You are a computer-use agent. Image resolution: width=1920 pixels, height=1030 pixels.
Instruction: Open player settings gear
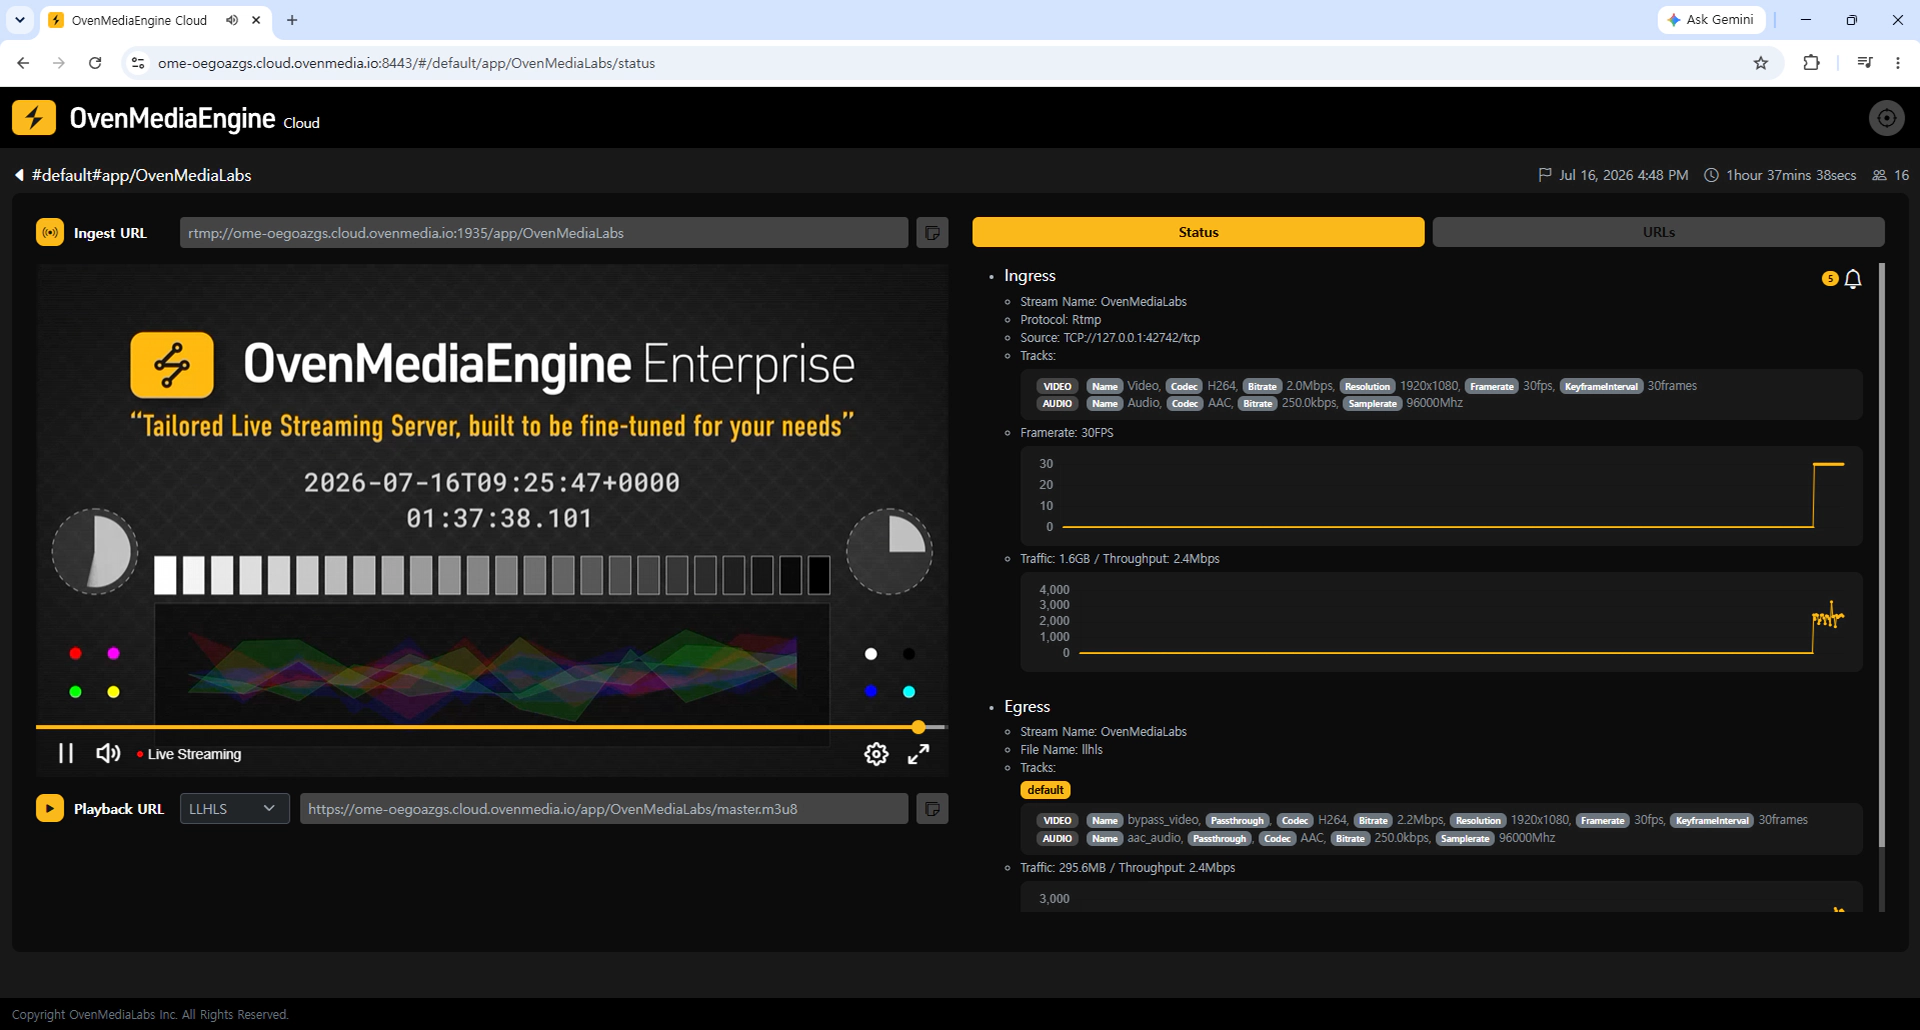pyautogui.click(x=876, y=754)
